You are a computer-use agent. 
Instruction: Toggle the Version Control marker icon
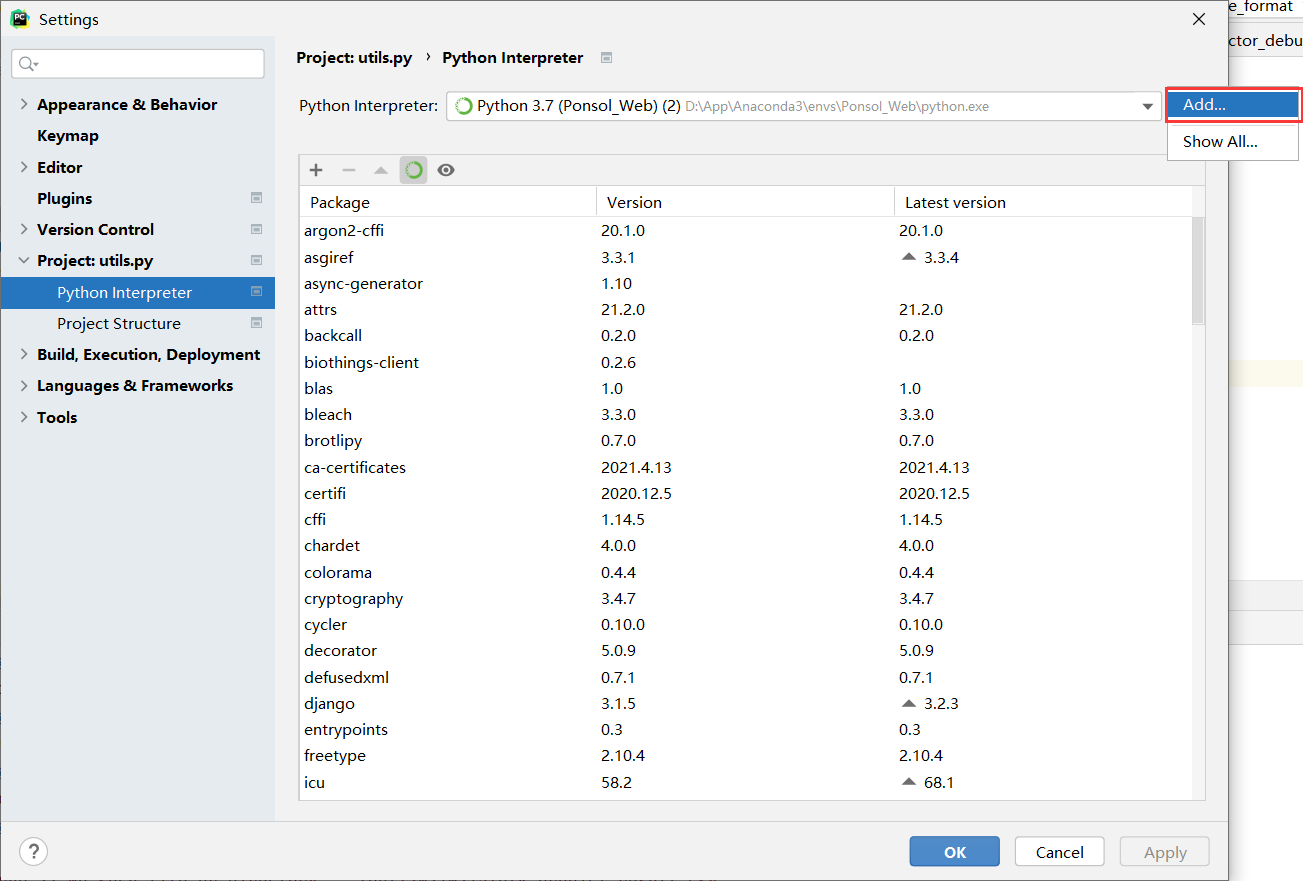tap(257, 229)
